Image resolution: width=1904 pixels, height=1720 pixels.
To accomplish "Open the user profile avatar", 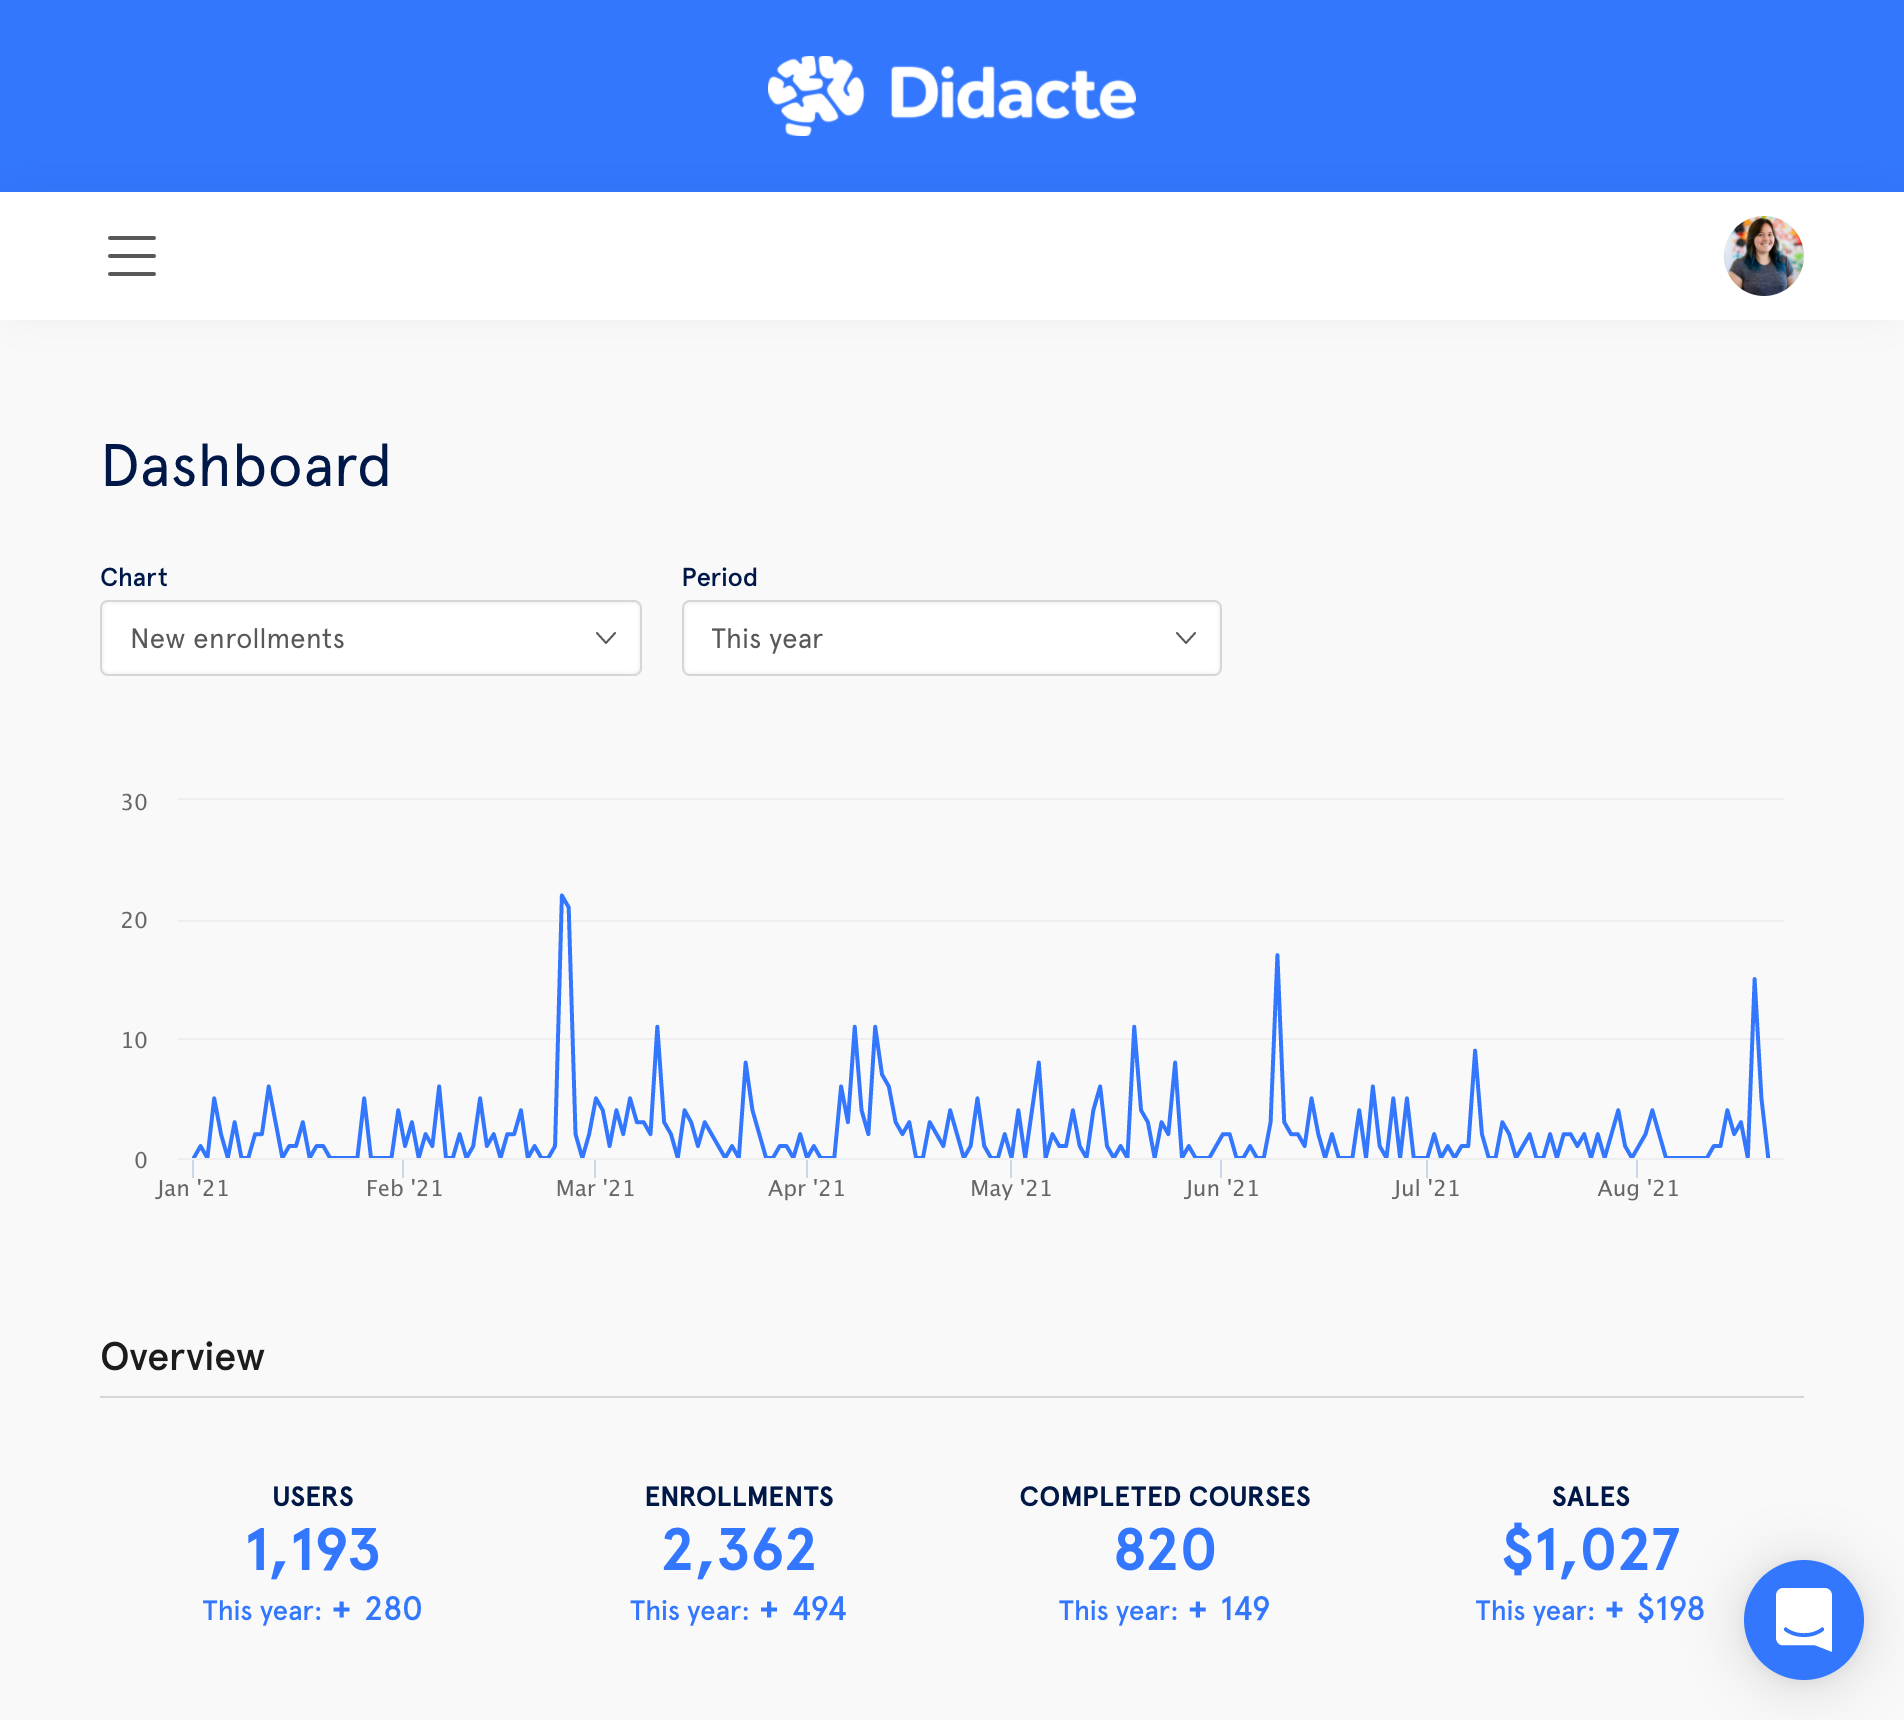I will tap(1763, 256).
